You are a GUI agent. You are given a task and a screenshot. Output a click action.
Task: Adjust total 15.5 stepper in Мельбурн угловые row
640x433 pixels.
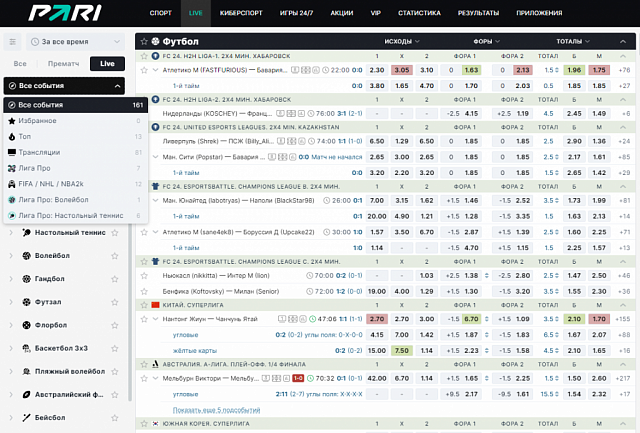point(556,394)
